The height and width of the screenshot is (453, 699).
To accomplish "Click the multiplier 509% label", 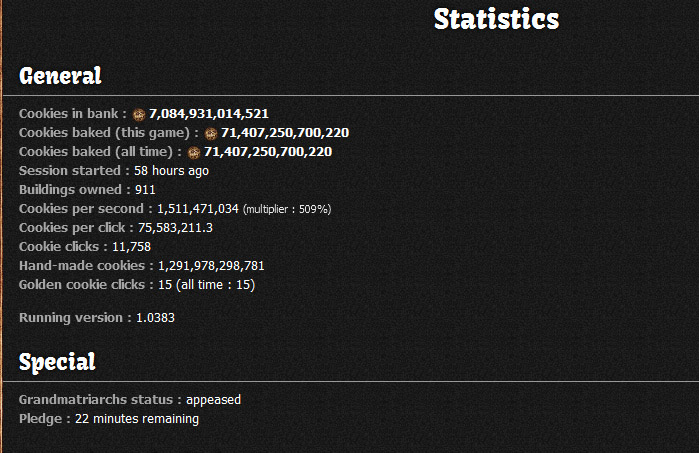I will (287, 210).
